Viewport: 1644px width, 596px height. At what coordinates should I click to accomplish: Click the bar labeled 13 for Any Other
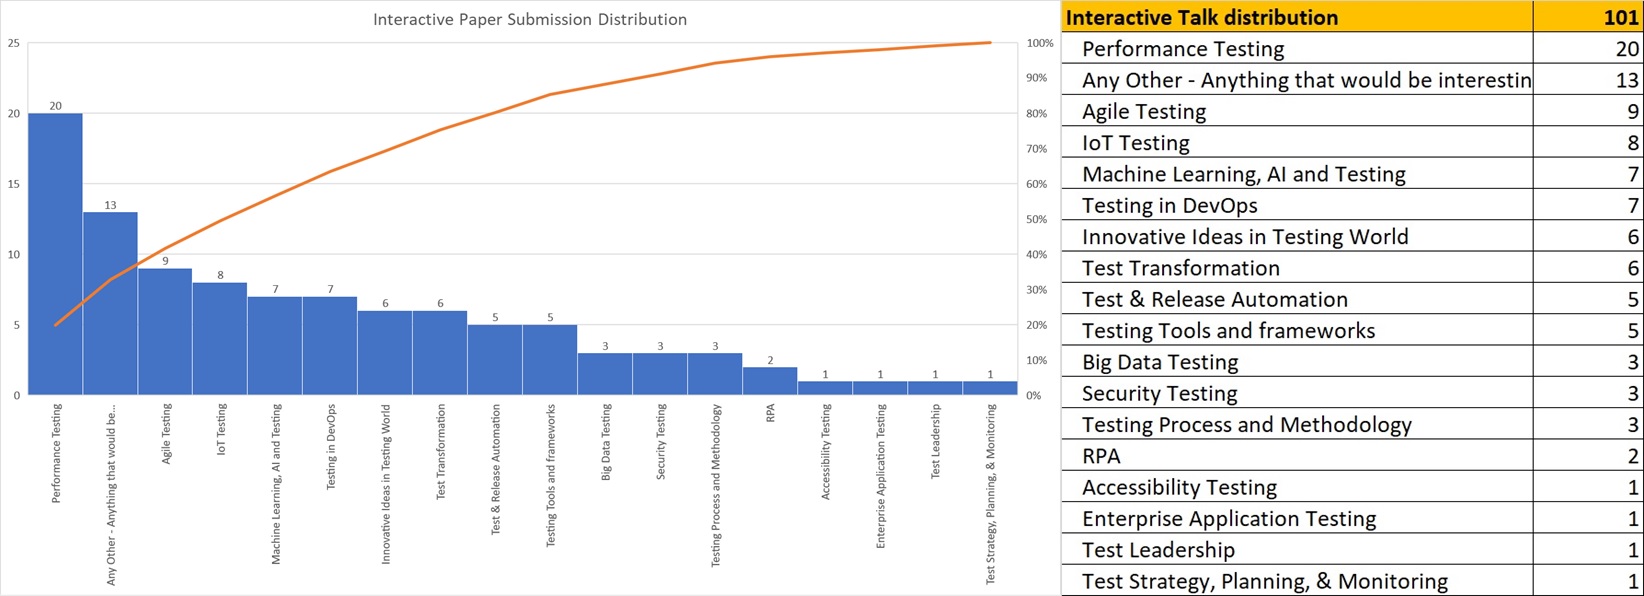tap(110, 304)
